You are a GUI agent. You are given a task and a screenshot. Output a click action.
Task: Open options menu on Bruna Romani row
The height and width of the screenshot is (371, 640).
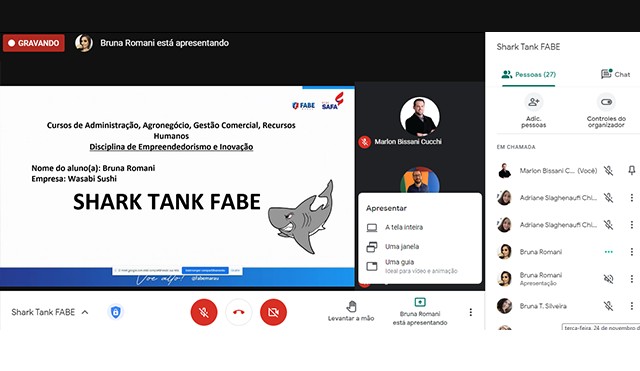[631, 252]
